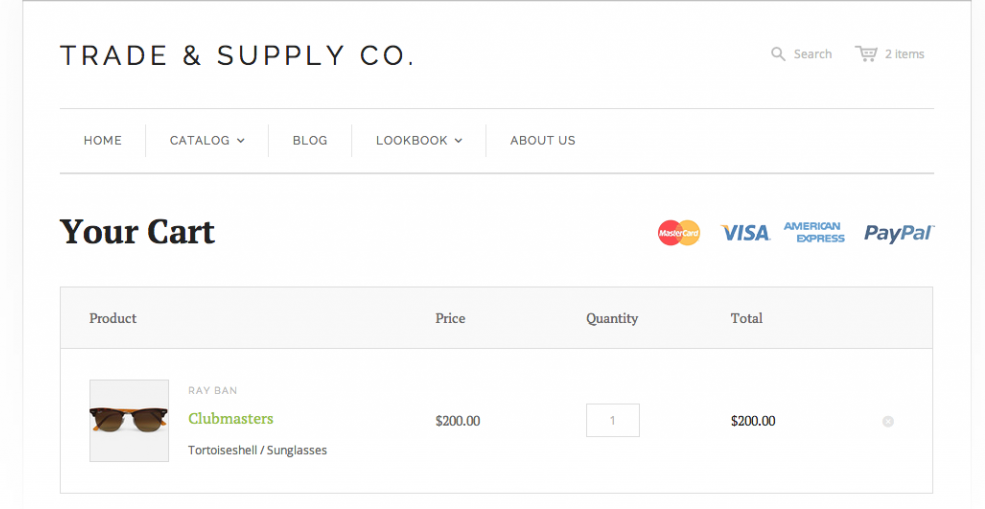
Task: Click the Search text field
Action: 813,54
